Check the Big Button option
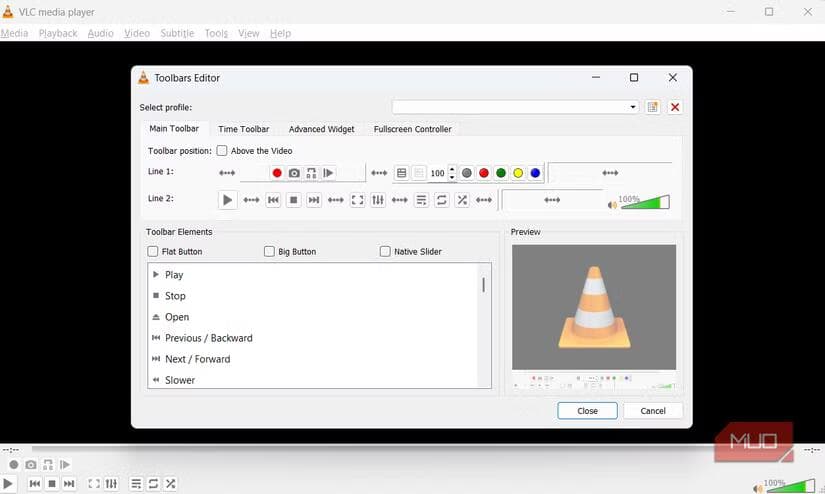Screen dimensions: 825x494 [269, 251]
